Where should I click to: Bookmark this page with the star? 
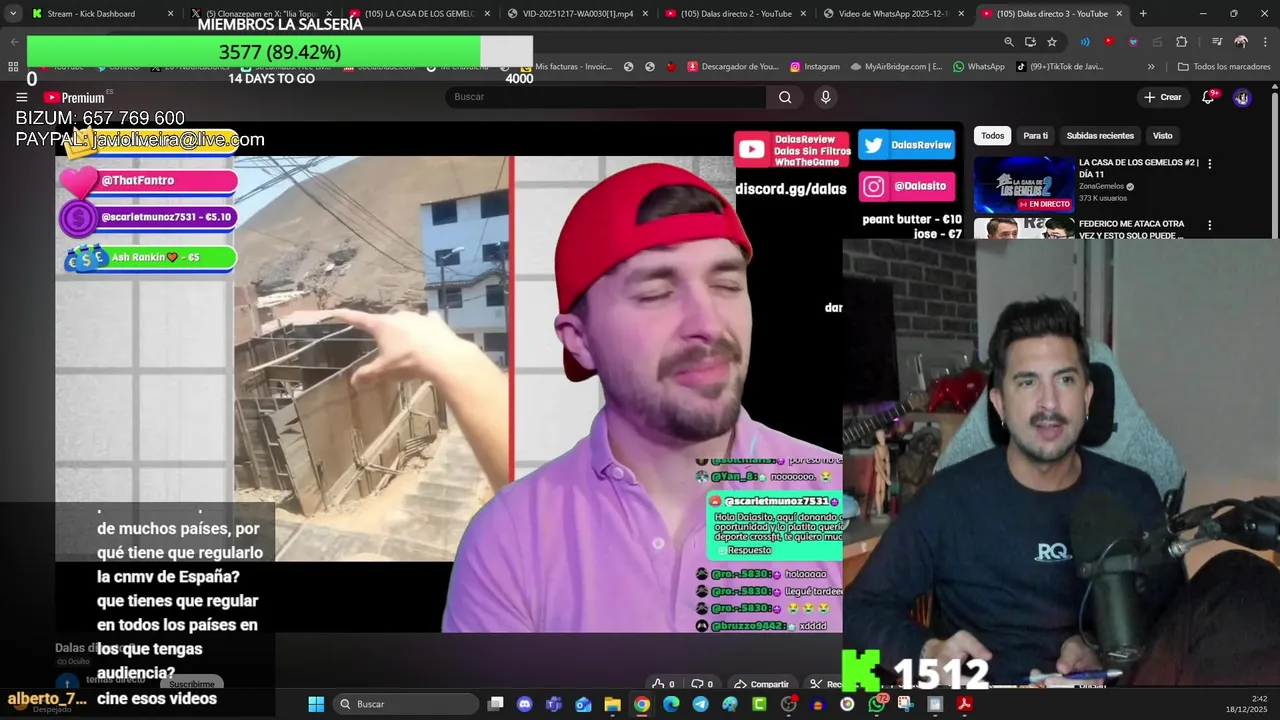[x=1052, y=42]
